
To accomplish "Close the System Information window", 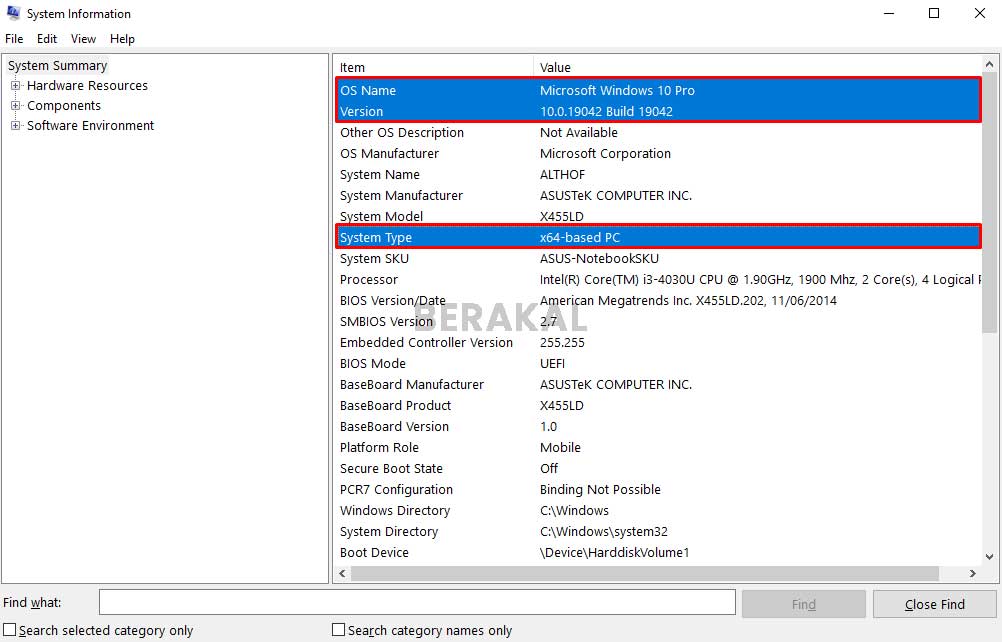I will click(980, 13).
